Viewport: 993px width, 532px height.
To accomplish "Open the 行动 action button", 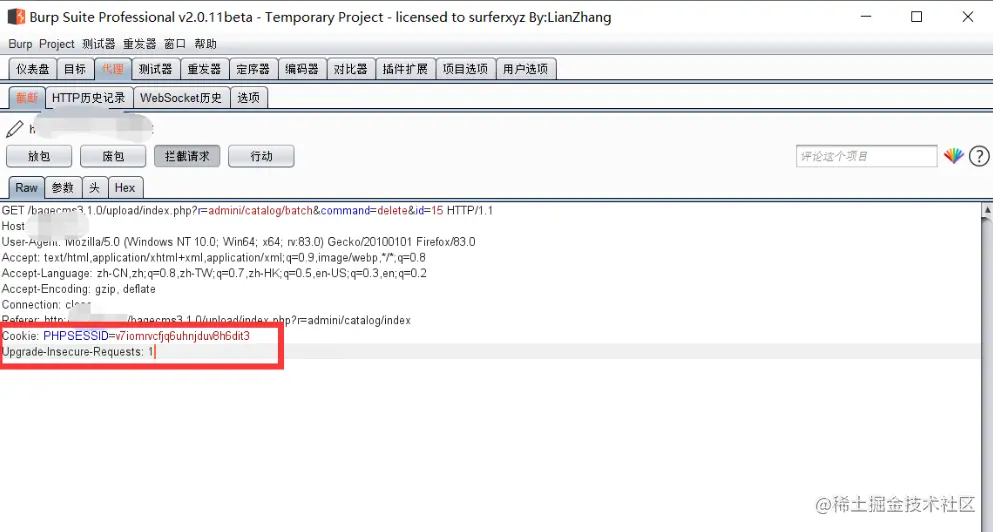I will [261, 156].
